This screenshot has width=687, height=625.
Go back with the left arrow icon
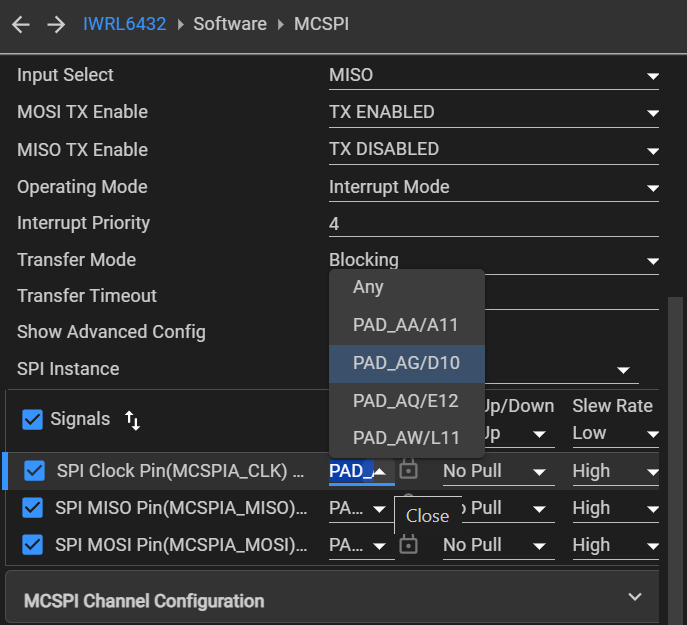click(x=21, y=24)
